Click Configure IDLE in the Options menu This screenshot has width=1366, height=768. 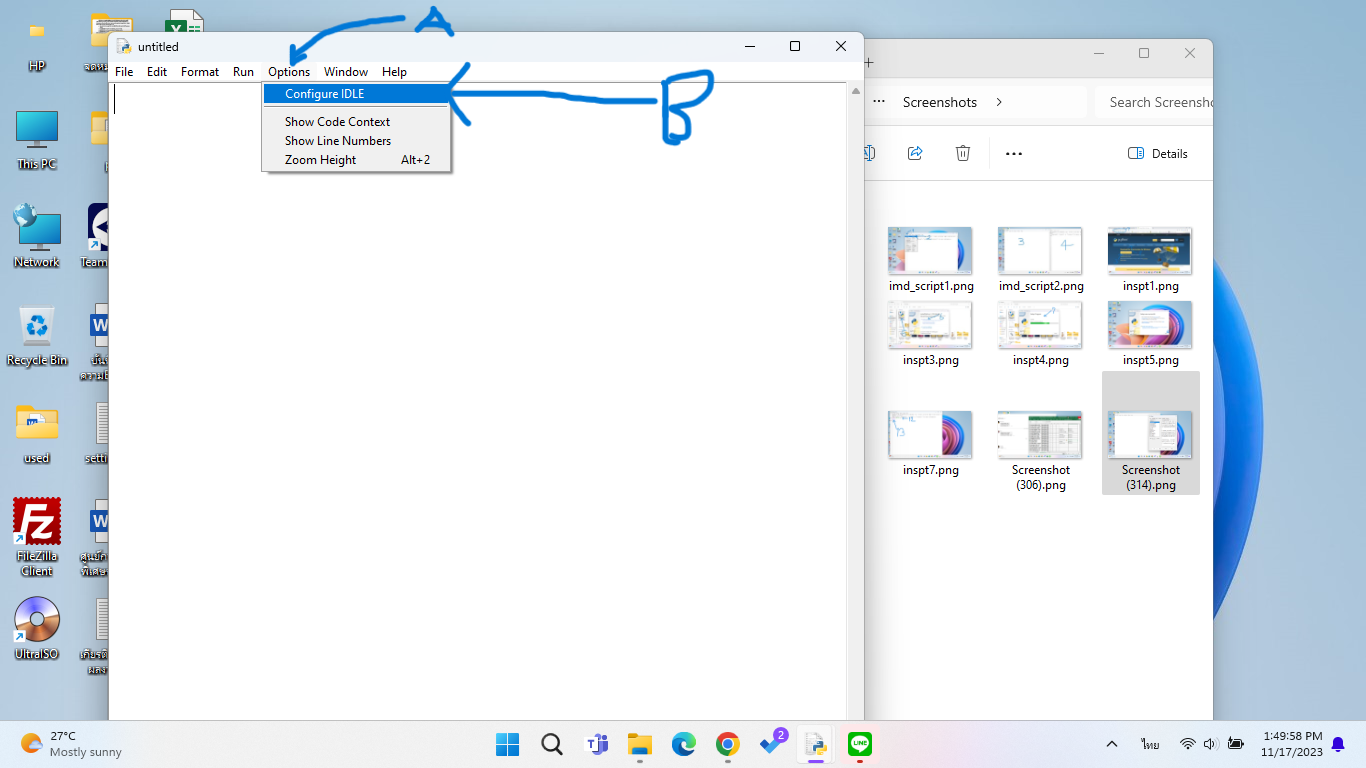pos(324,94)
